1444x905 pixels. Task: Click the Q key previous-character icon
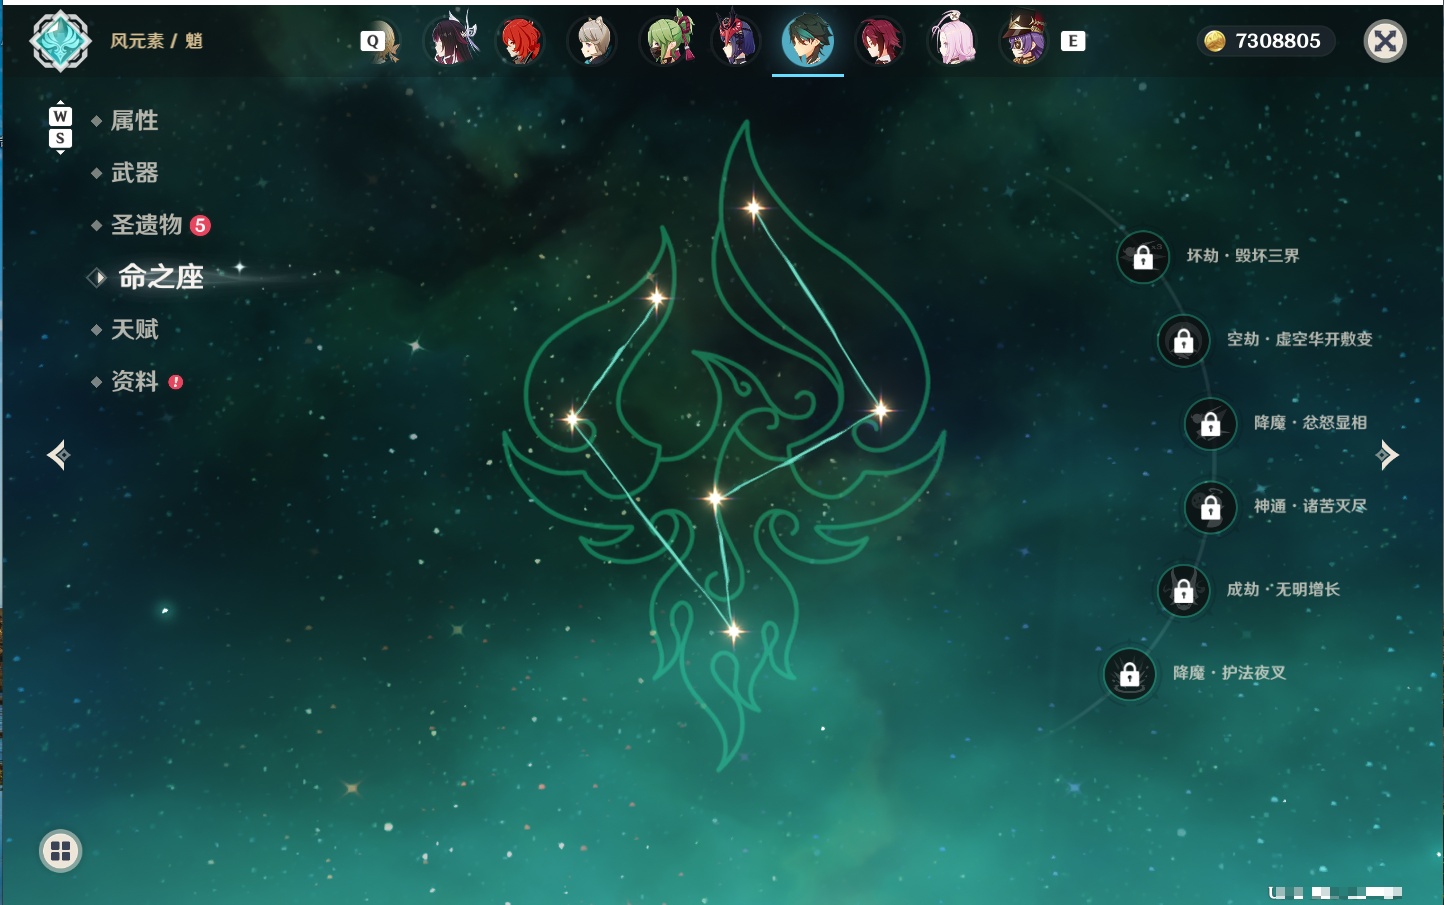click(373, 41)
